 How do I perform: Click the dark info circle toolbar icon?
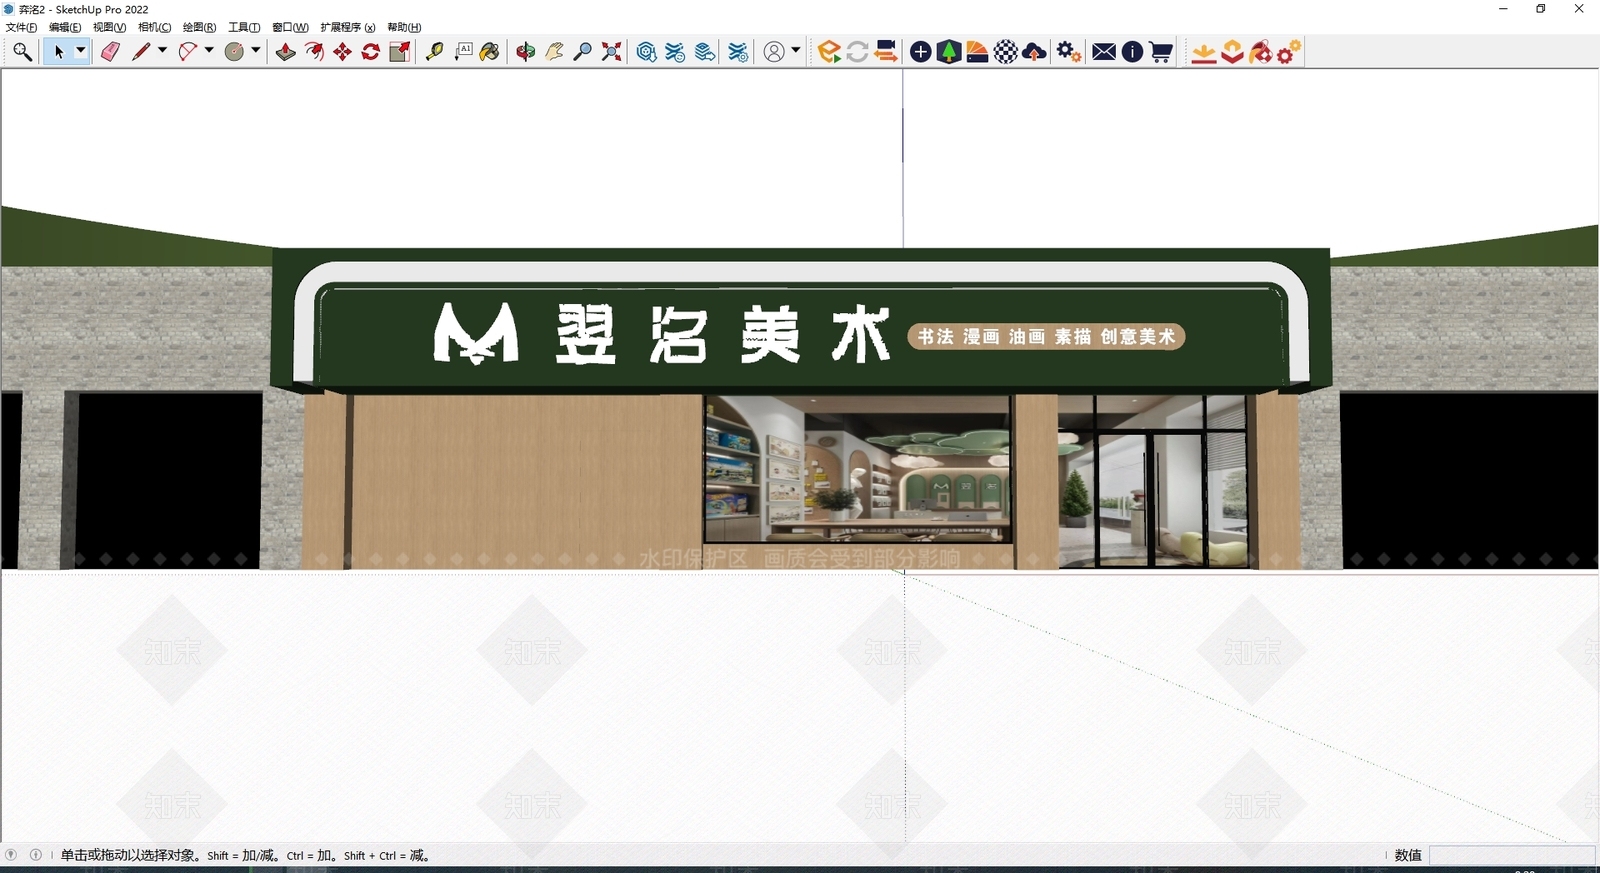pos(1132,52)
